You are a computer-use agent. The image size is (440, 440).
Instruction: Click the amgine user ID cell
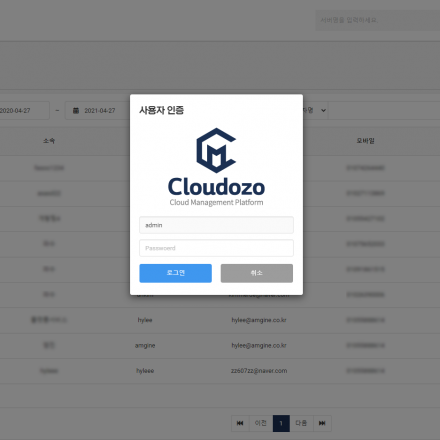pyautogui.click(x=145, y=346)
